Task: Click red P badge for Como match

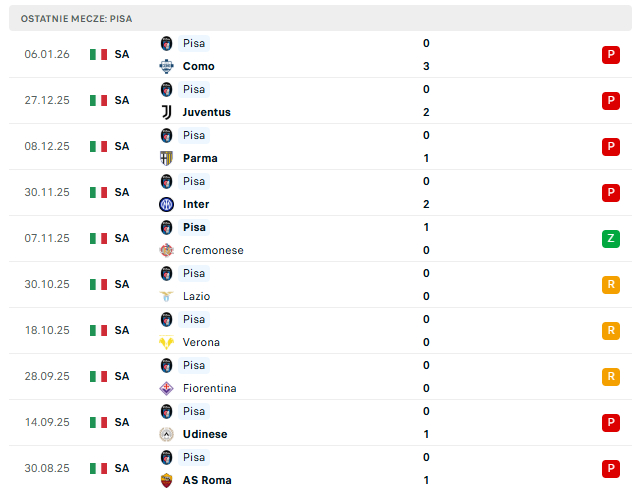Action: pos(610,55)
